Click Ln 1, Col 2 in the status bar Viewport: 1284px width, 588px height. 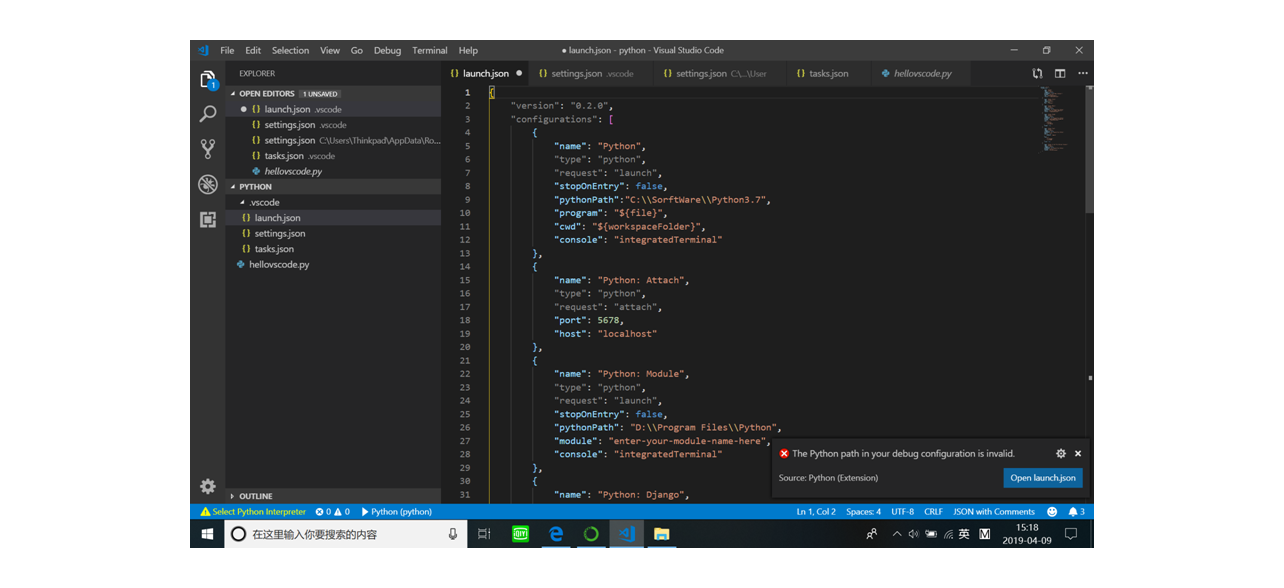tap(816, 511)
